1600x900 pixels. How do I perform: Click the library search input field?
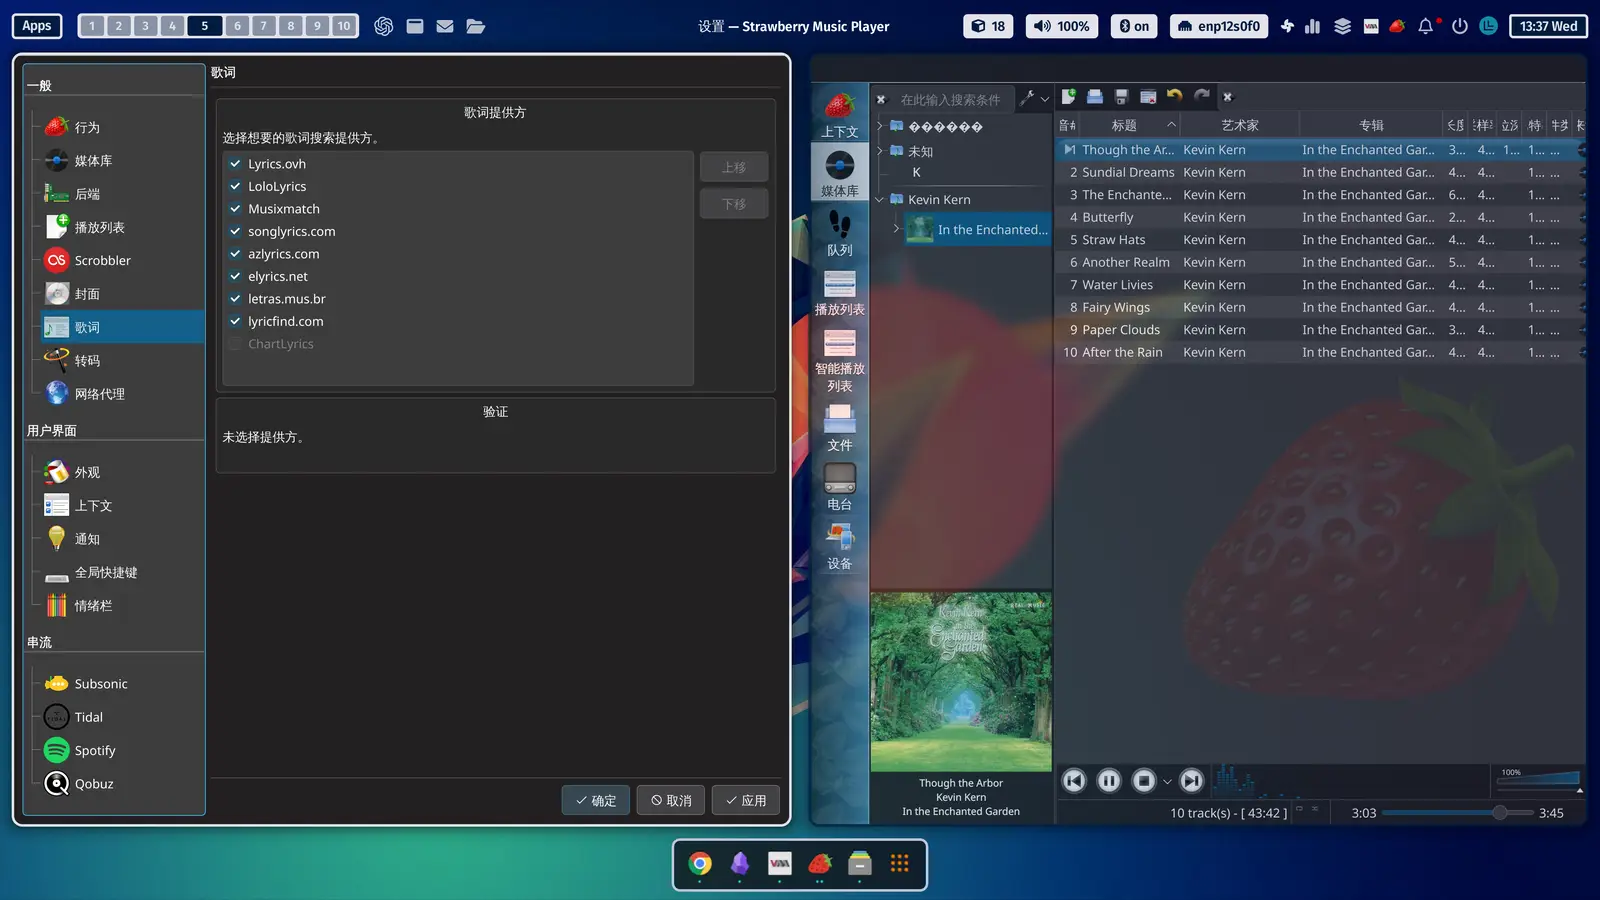tap(952, 99)
